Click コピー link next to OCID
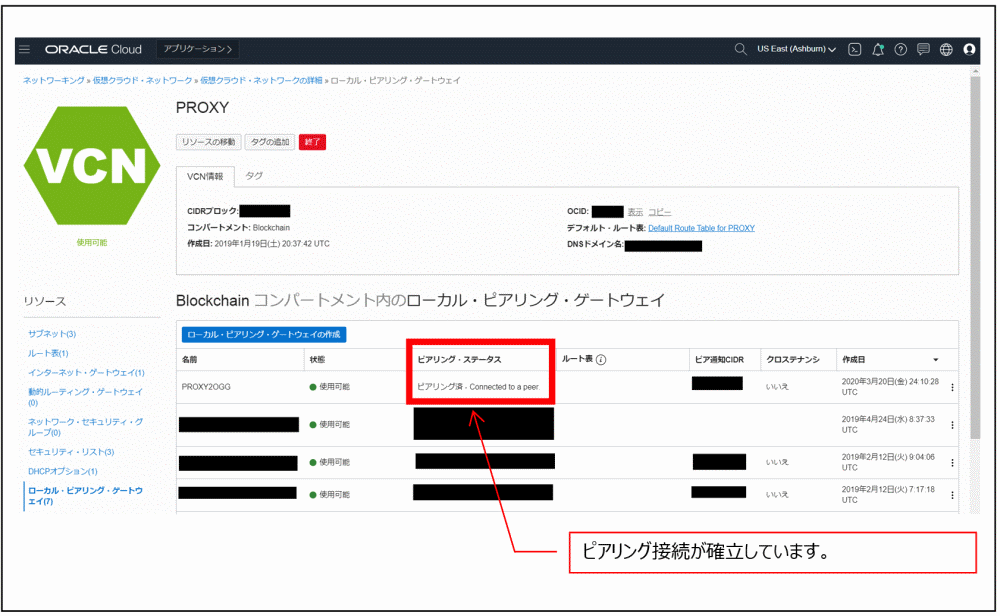 [659, 212]
